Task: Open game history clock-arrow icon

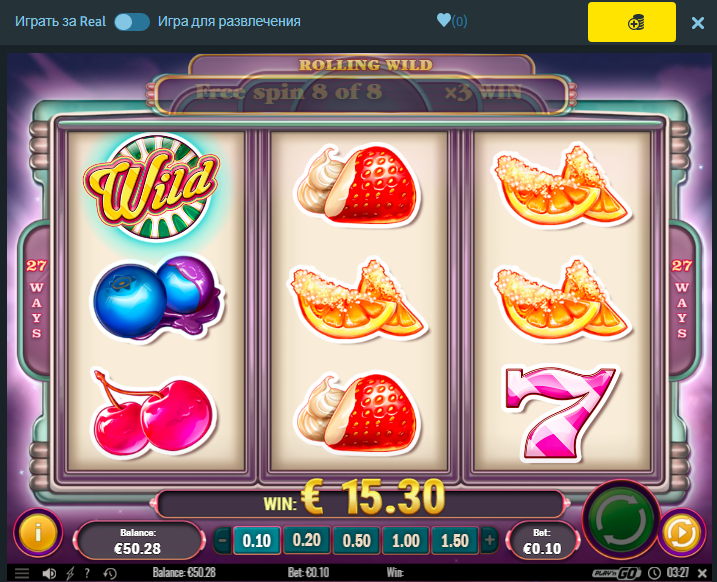Action: pos(110,573)
